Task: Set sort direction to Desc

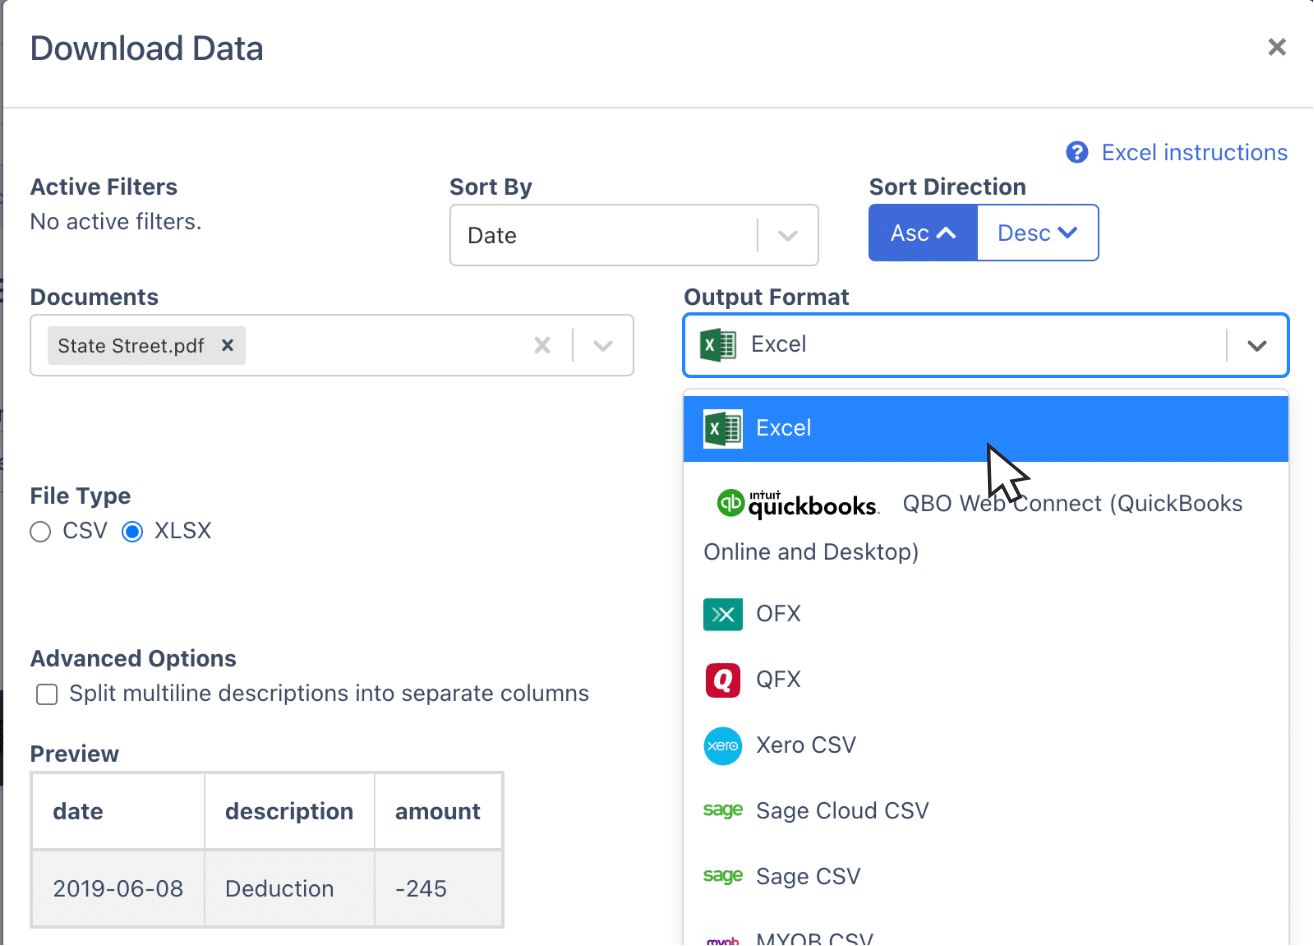Action: [1038, 233]
